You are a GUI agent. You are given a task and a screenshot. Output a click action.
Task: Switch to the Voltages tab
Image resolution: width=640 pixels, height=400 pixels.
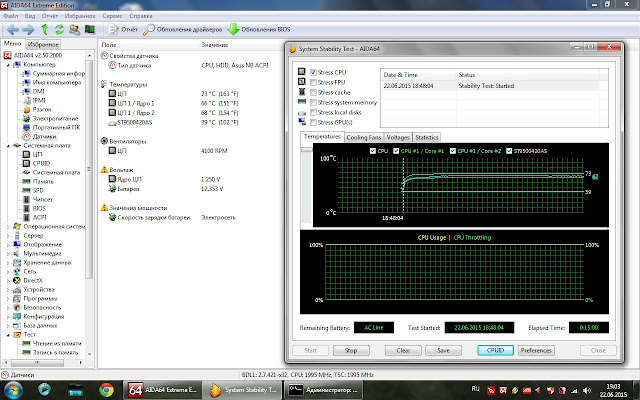398,137
